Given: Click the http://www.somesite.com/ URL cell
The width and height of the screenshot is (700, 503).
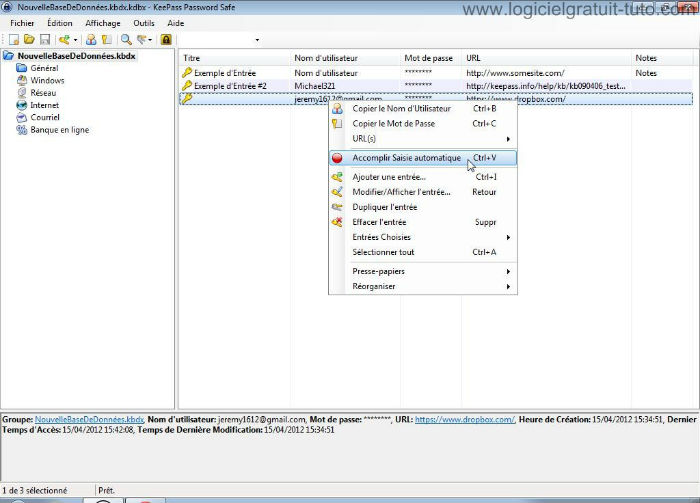Looking at the screenshot, I should (x=515, y=73).
